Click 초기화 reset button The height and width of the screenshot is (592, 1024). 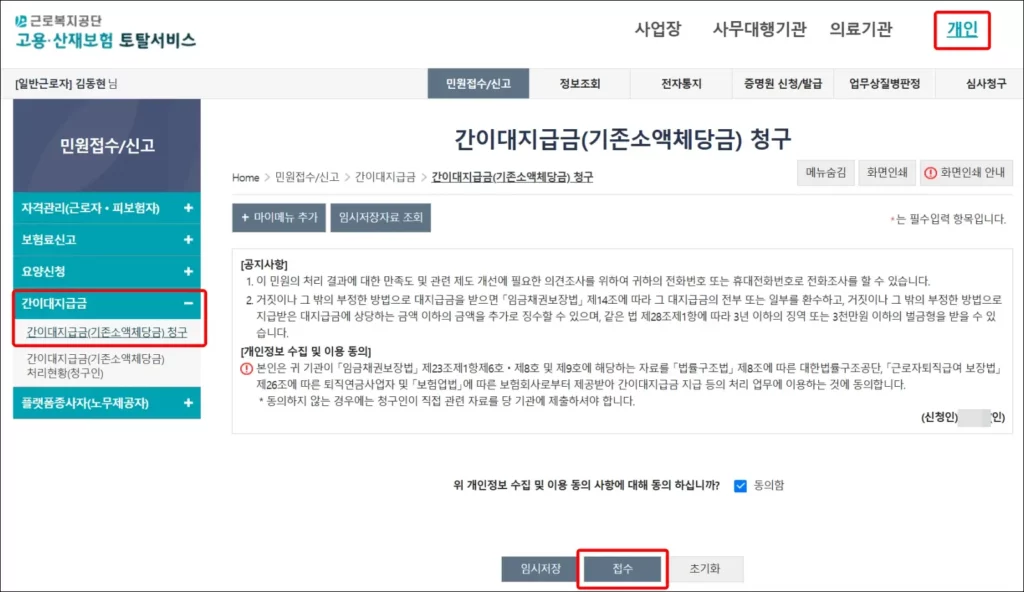pyautogui.click(x=705, y=569)
